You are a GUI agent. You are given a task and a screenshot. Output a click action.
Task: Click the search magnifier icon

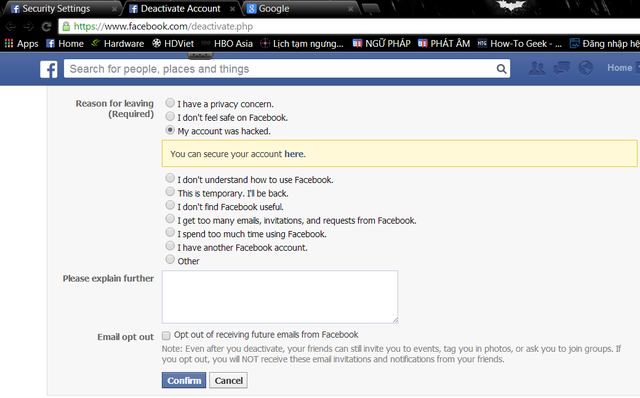[x=501, y=69]
